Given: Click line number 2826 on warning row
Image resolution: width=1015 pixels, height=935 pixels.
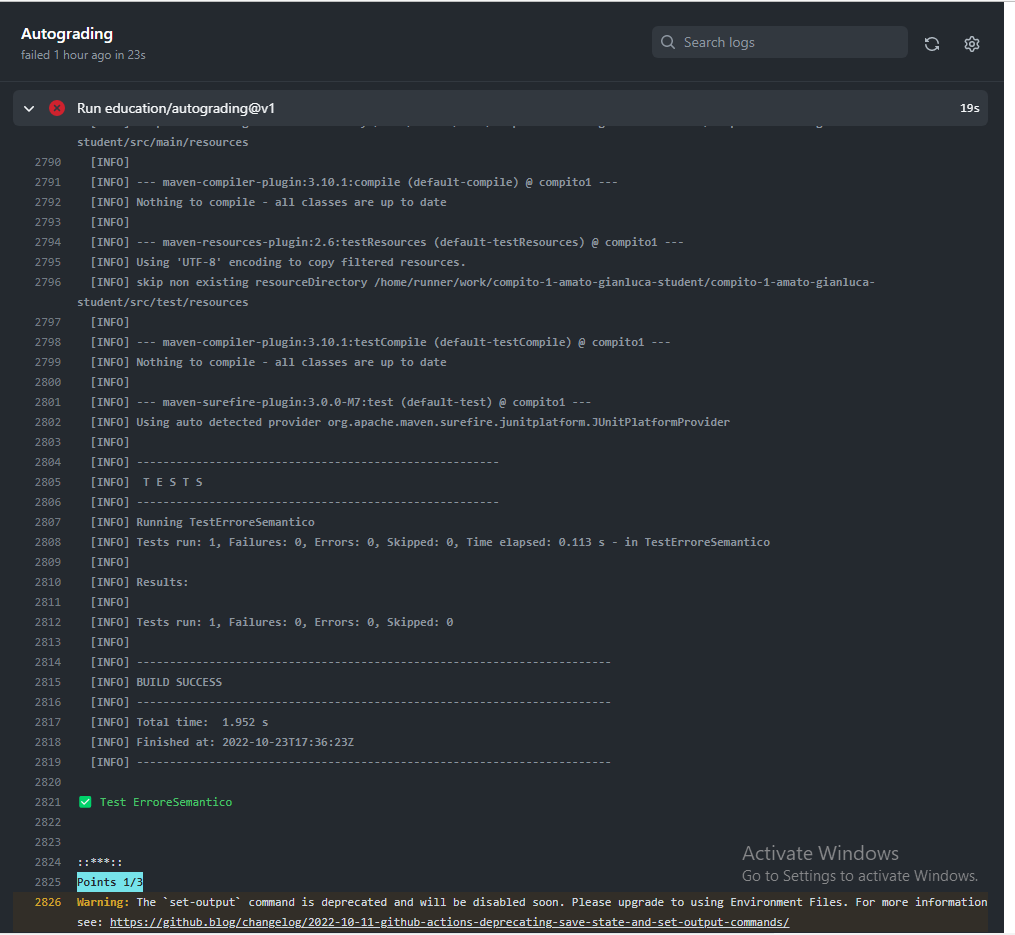Looking at the screenshot, I should (48, 902).
